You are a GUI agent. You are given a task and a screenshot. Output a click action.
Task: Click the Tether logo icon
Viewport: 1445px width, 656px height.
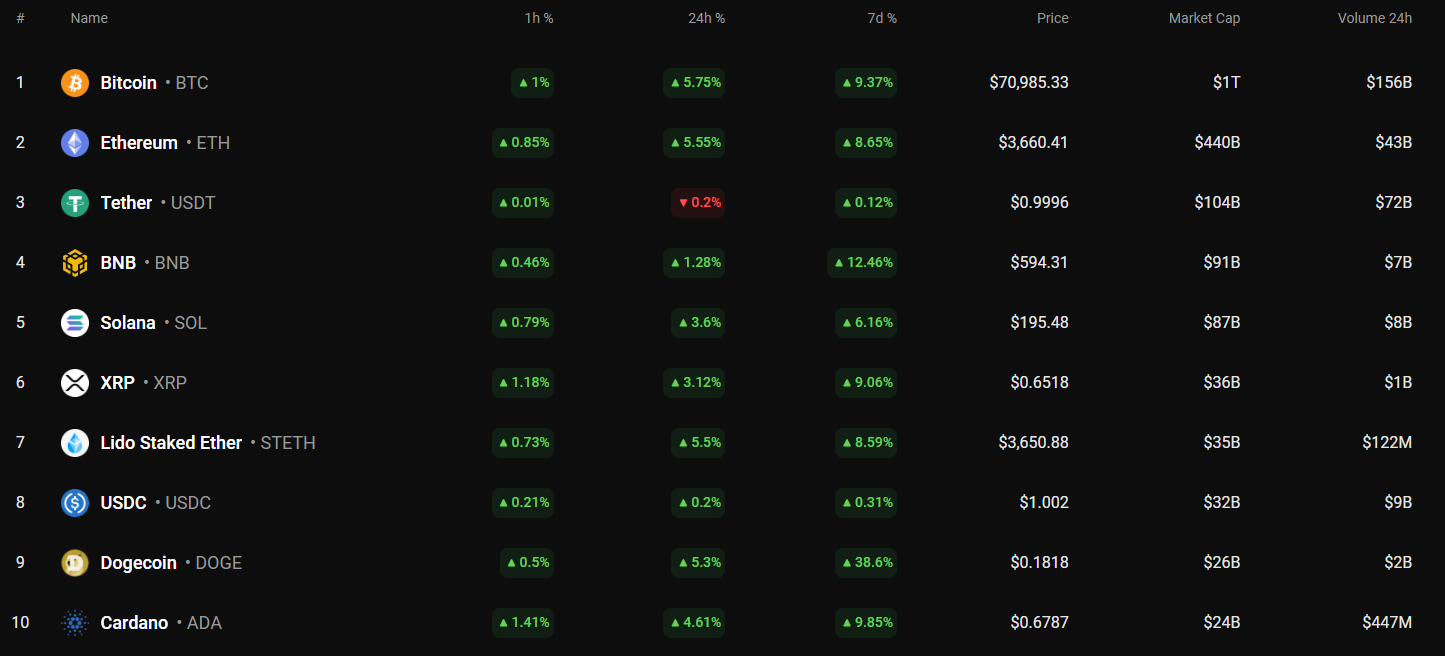pyautogui.click(x=75, y=203)
